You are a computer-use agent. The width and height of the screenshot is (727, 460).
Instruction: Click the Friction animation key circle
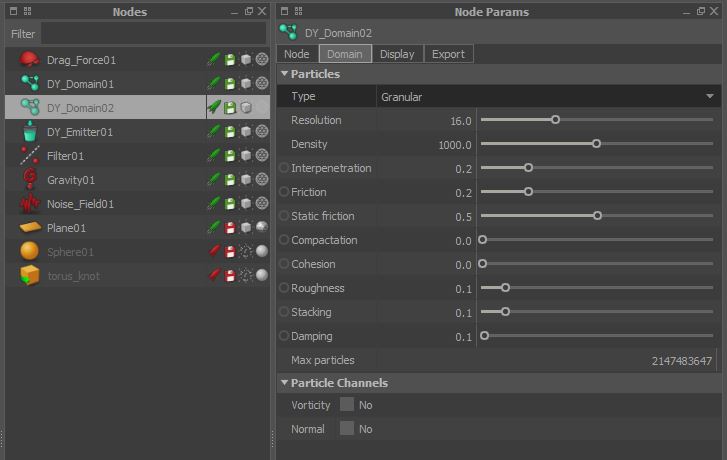coord(284,192)
